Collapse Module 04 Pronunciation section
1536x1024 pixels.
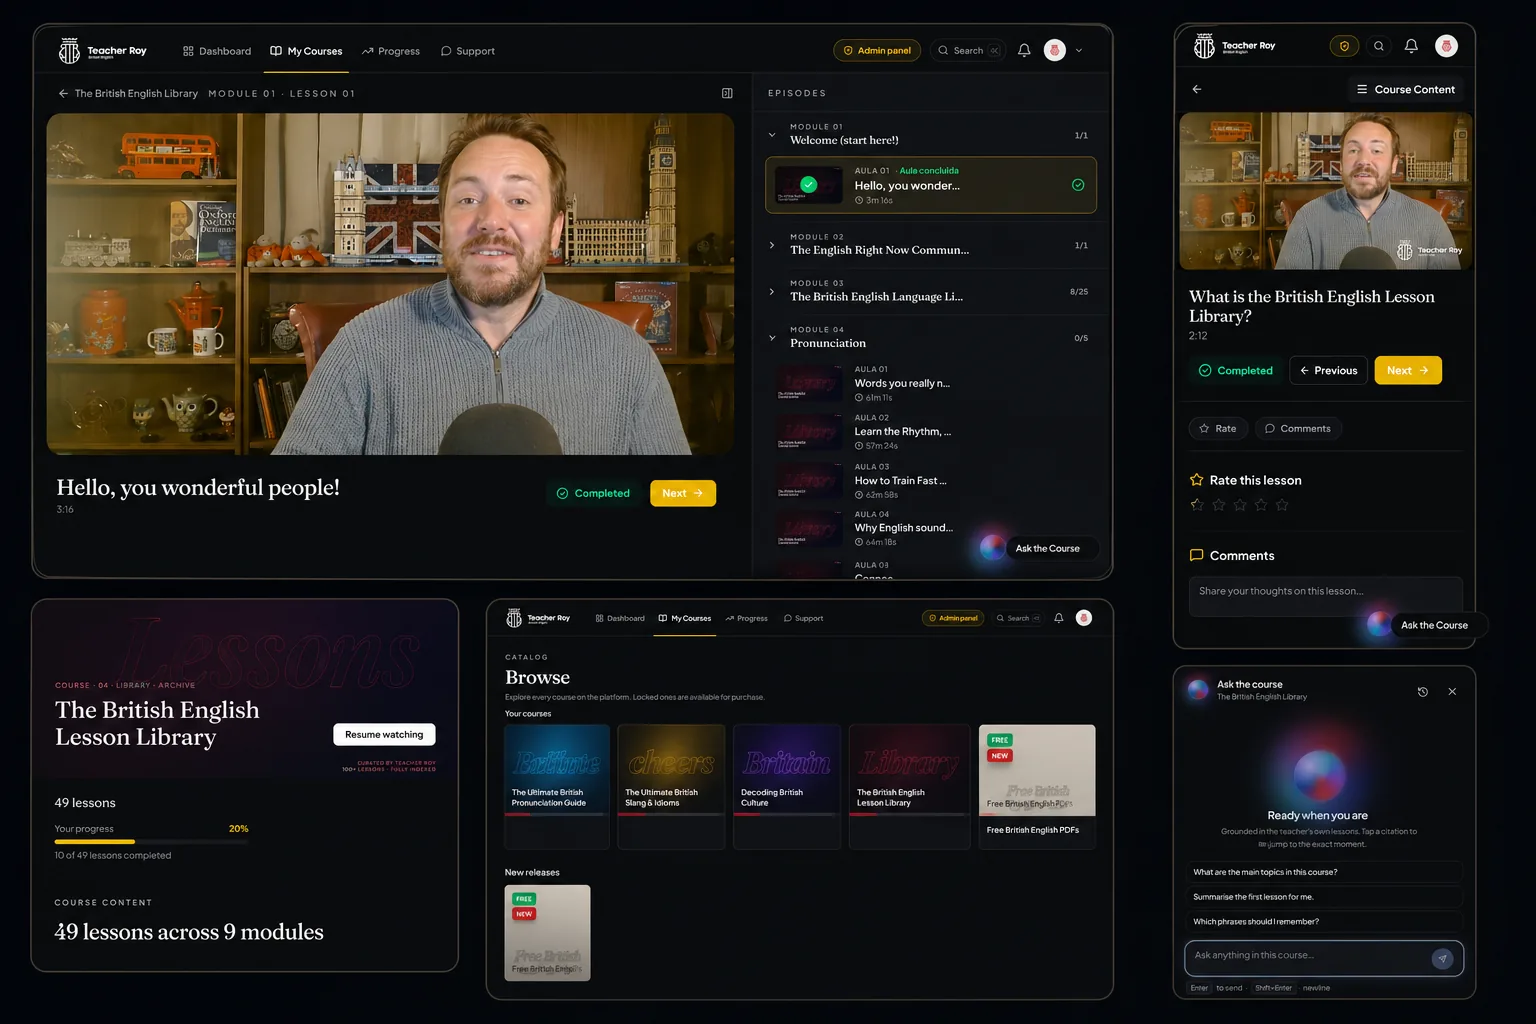772,337
